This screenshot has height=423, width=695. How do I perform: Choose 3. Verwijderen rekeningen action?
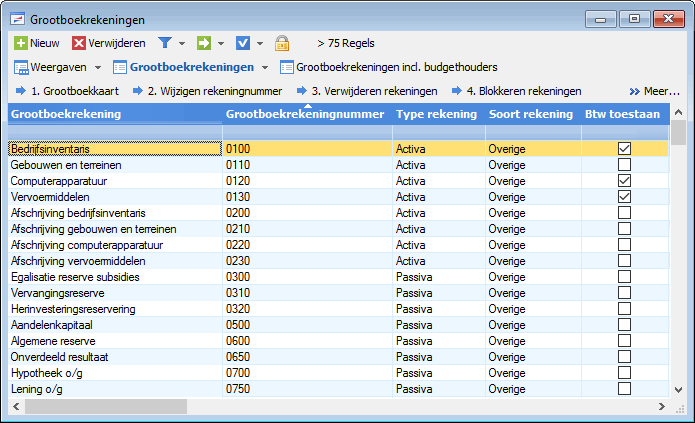click(x=367, y=91)
